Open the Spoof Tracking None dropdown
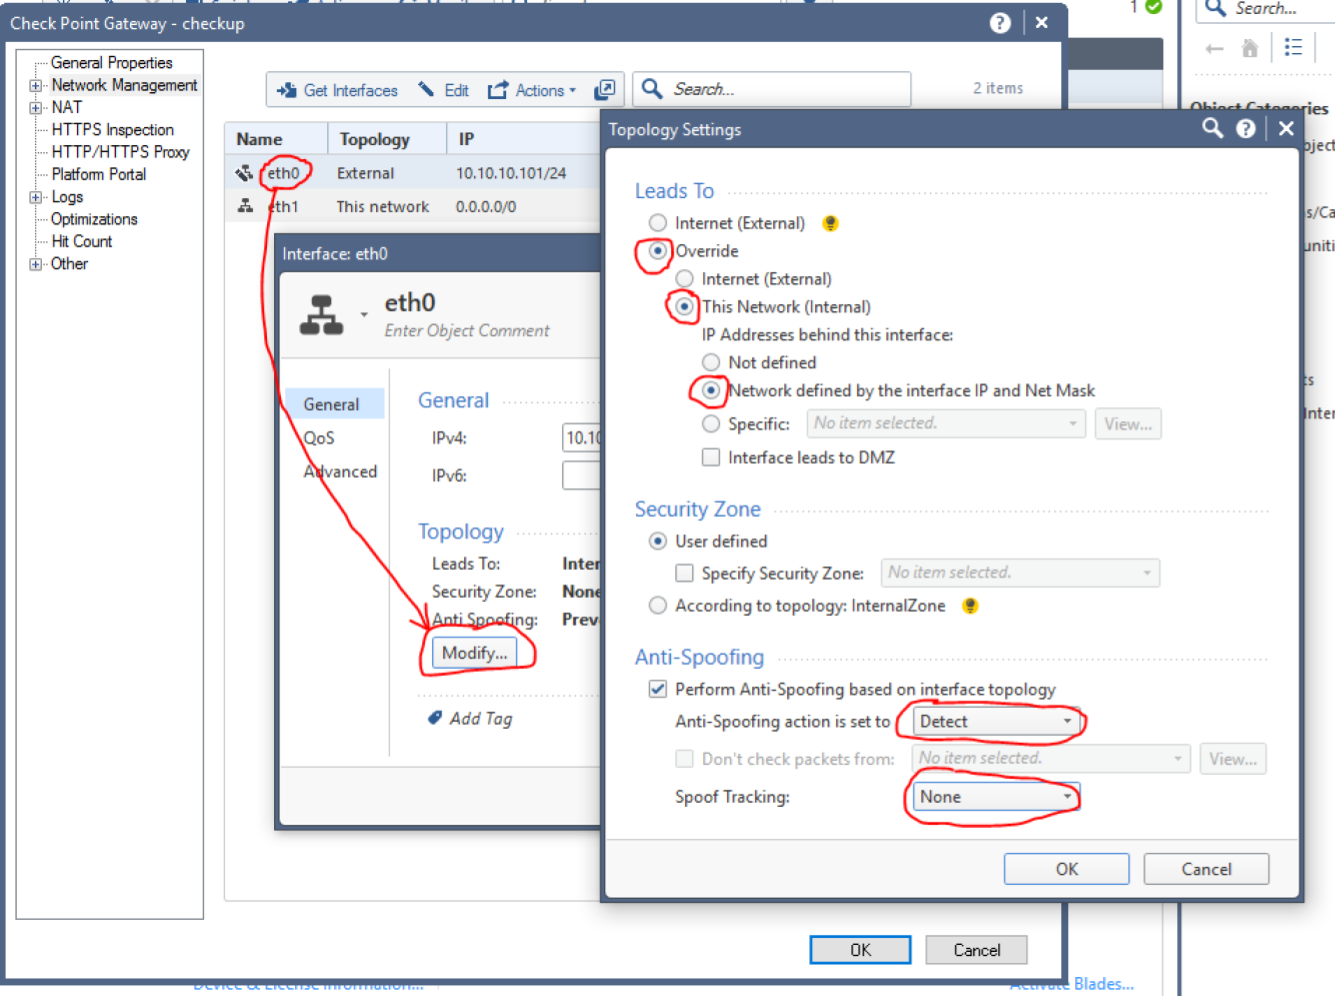The image size is (1335, 996). coord(996,797)
